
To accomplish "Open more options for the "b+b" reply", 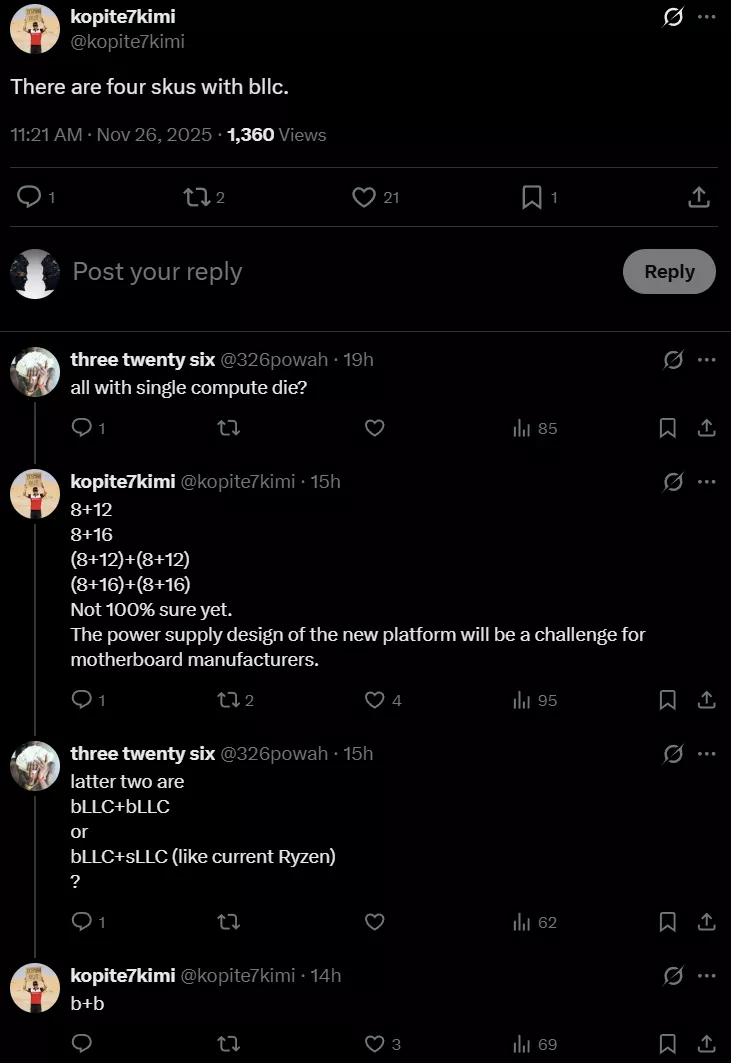I will [707, 976].
